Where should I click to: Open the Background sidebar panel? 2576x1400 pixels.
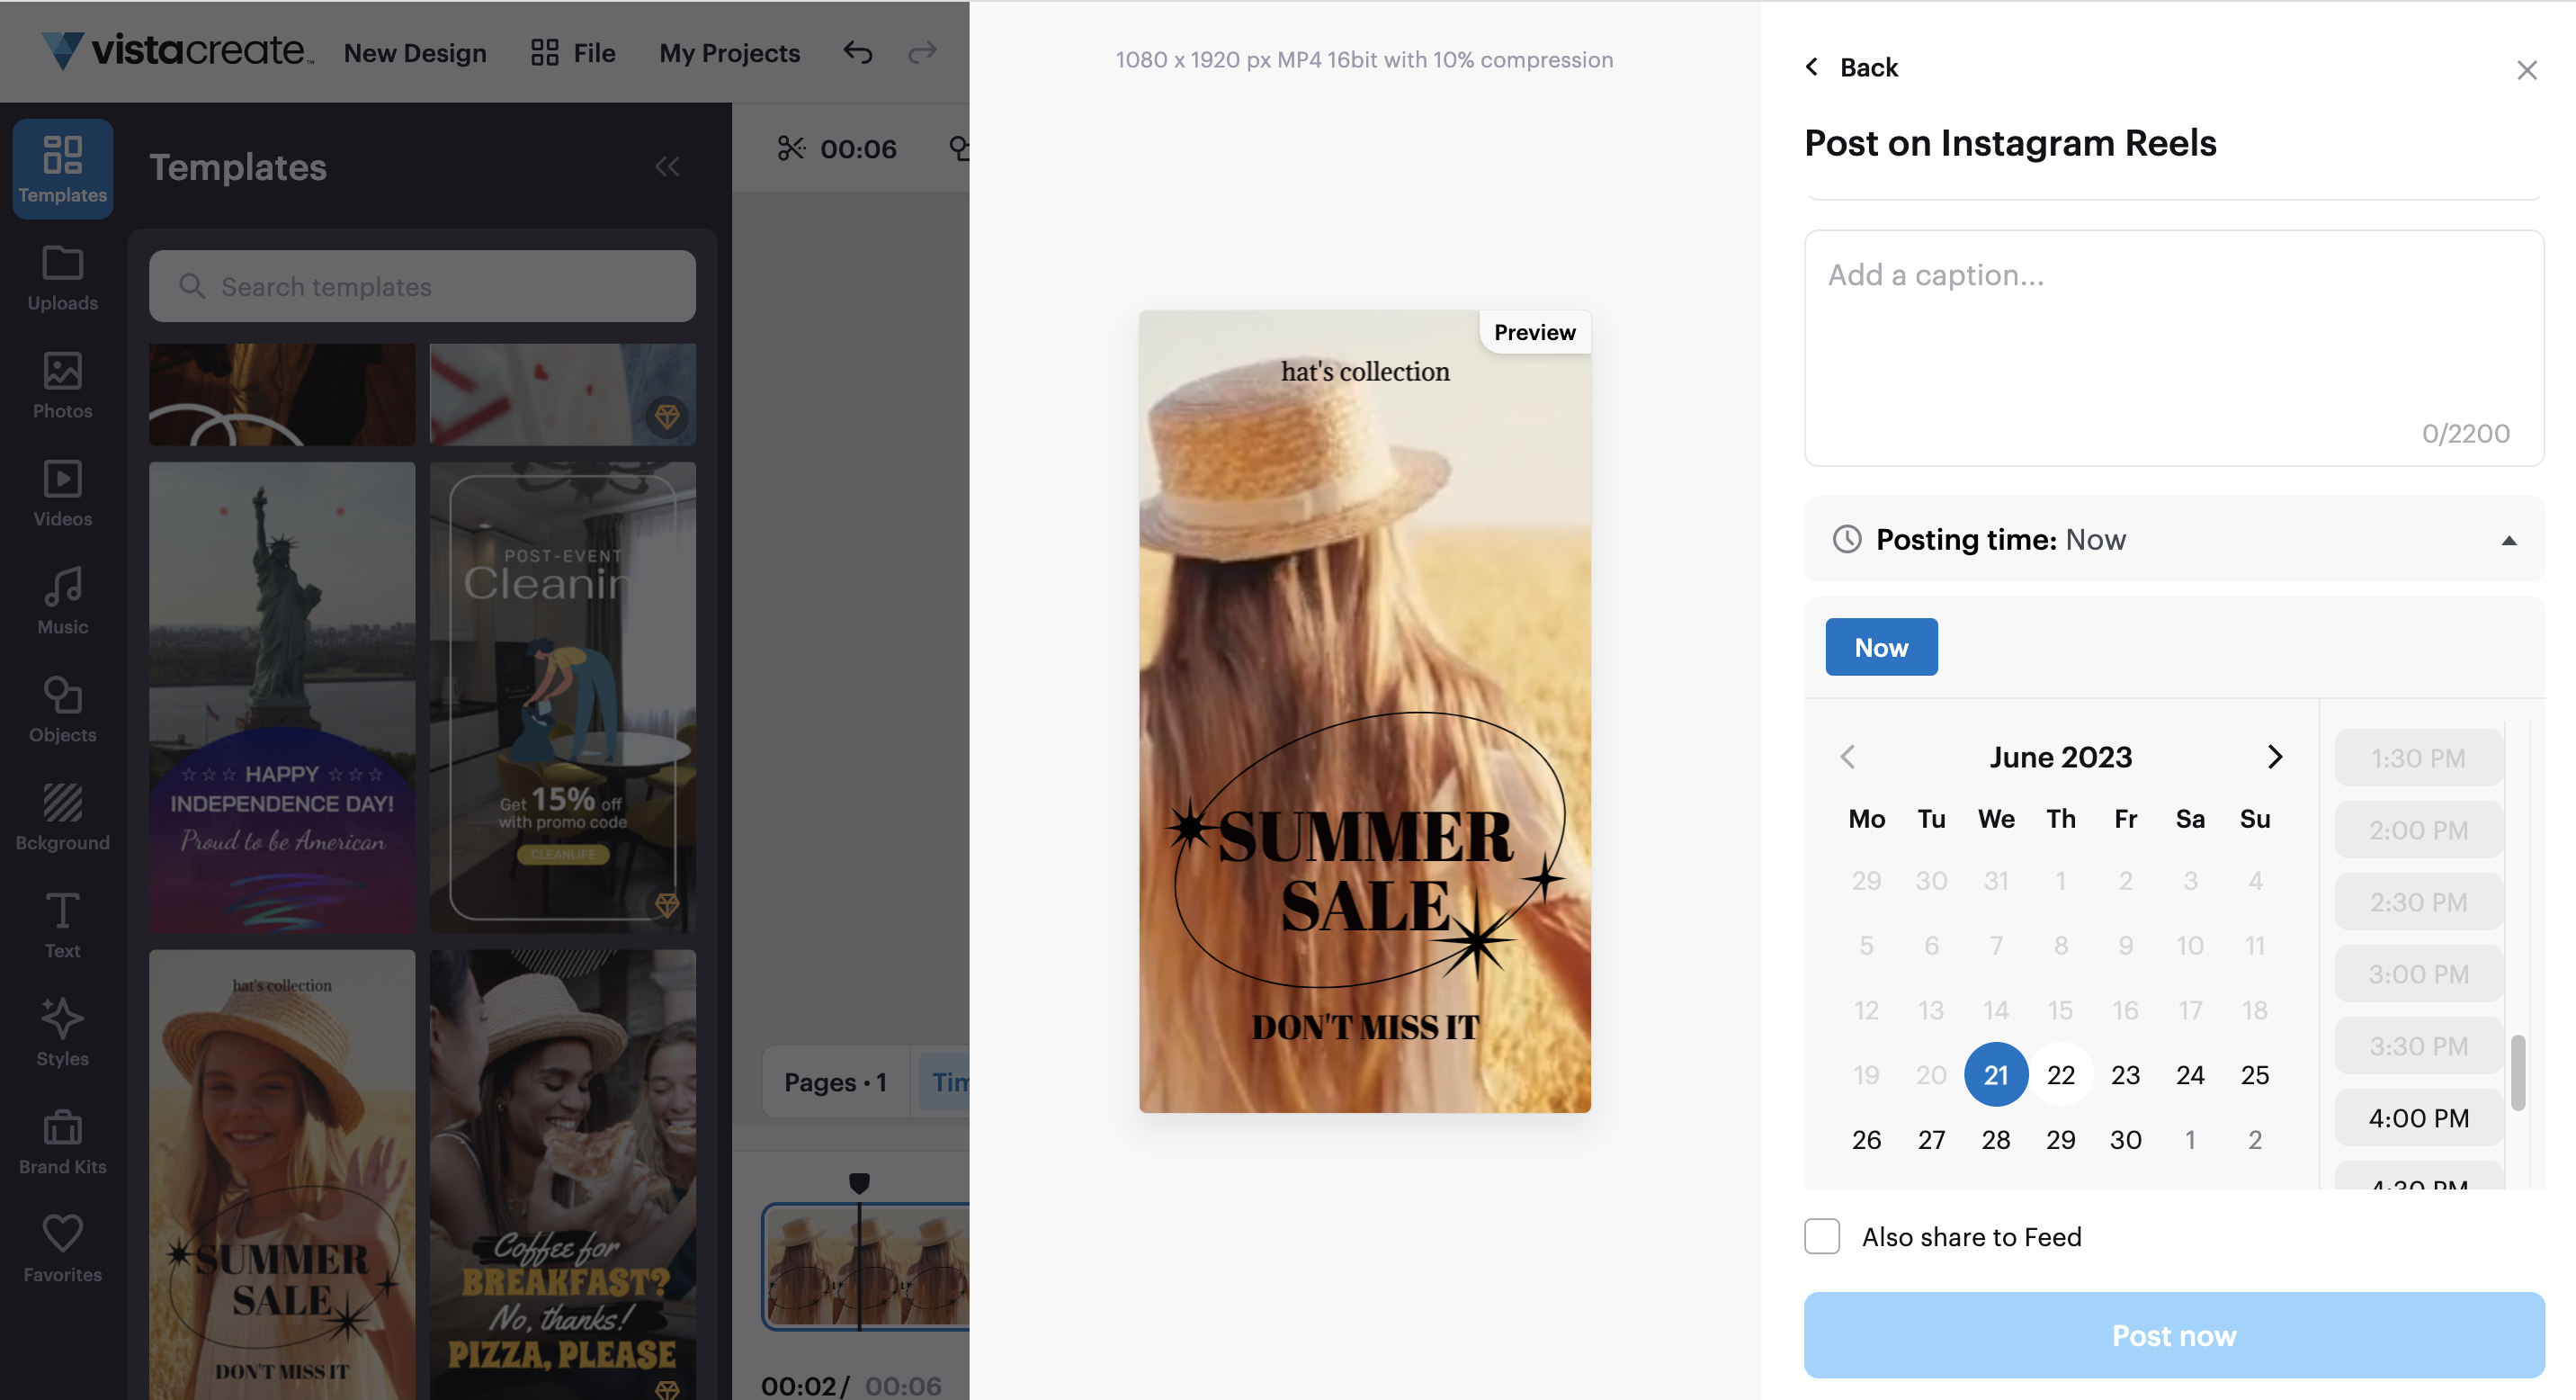coord(62,817)
